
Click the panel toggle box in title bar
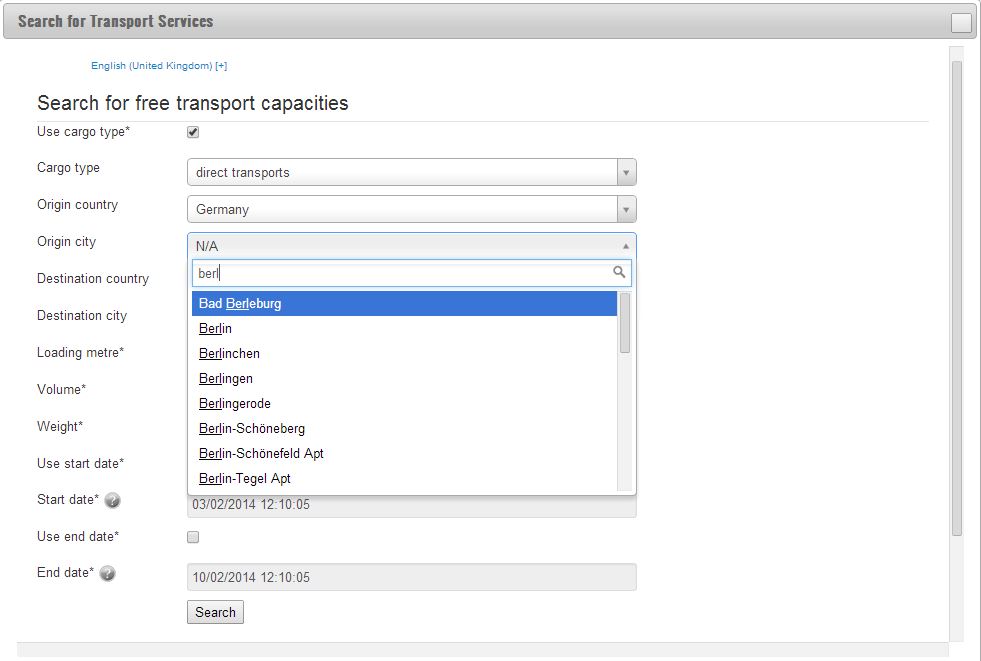point(961,23)
